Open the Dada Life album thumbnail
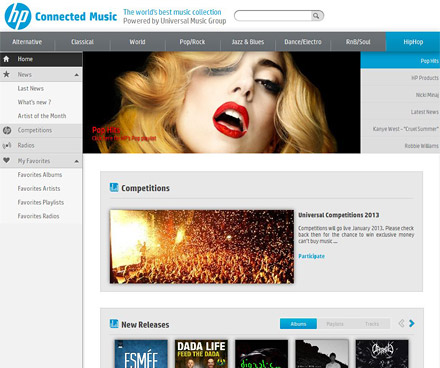 point(201,354)
